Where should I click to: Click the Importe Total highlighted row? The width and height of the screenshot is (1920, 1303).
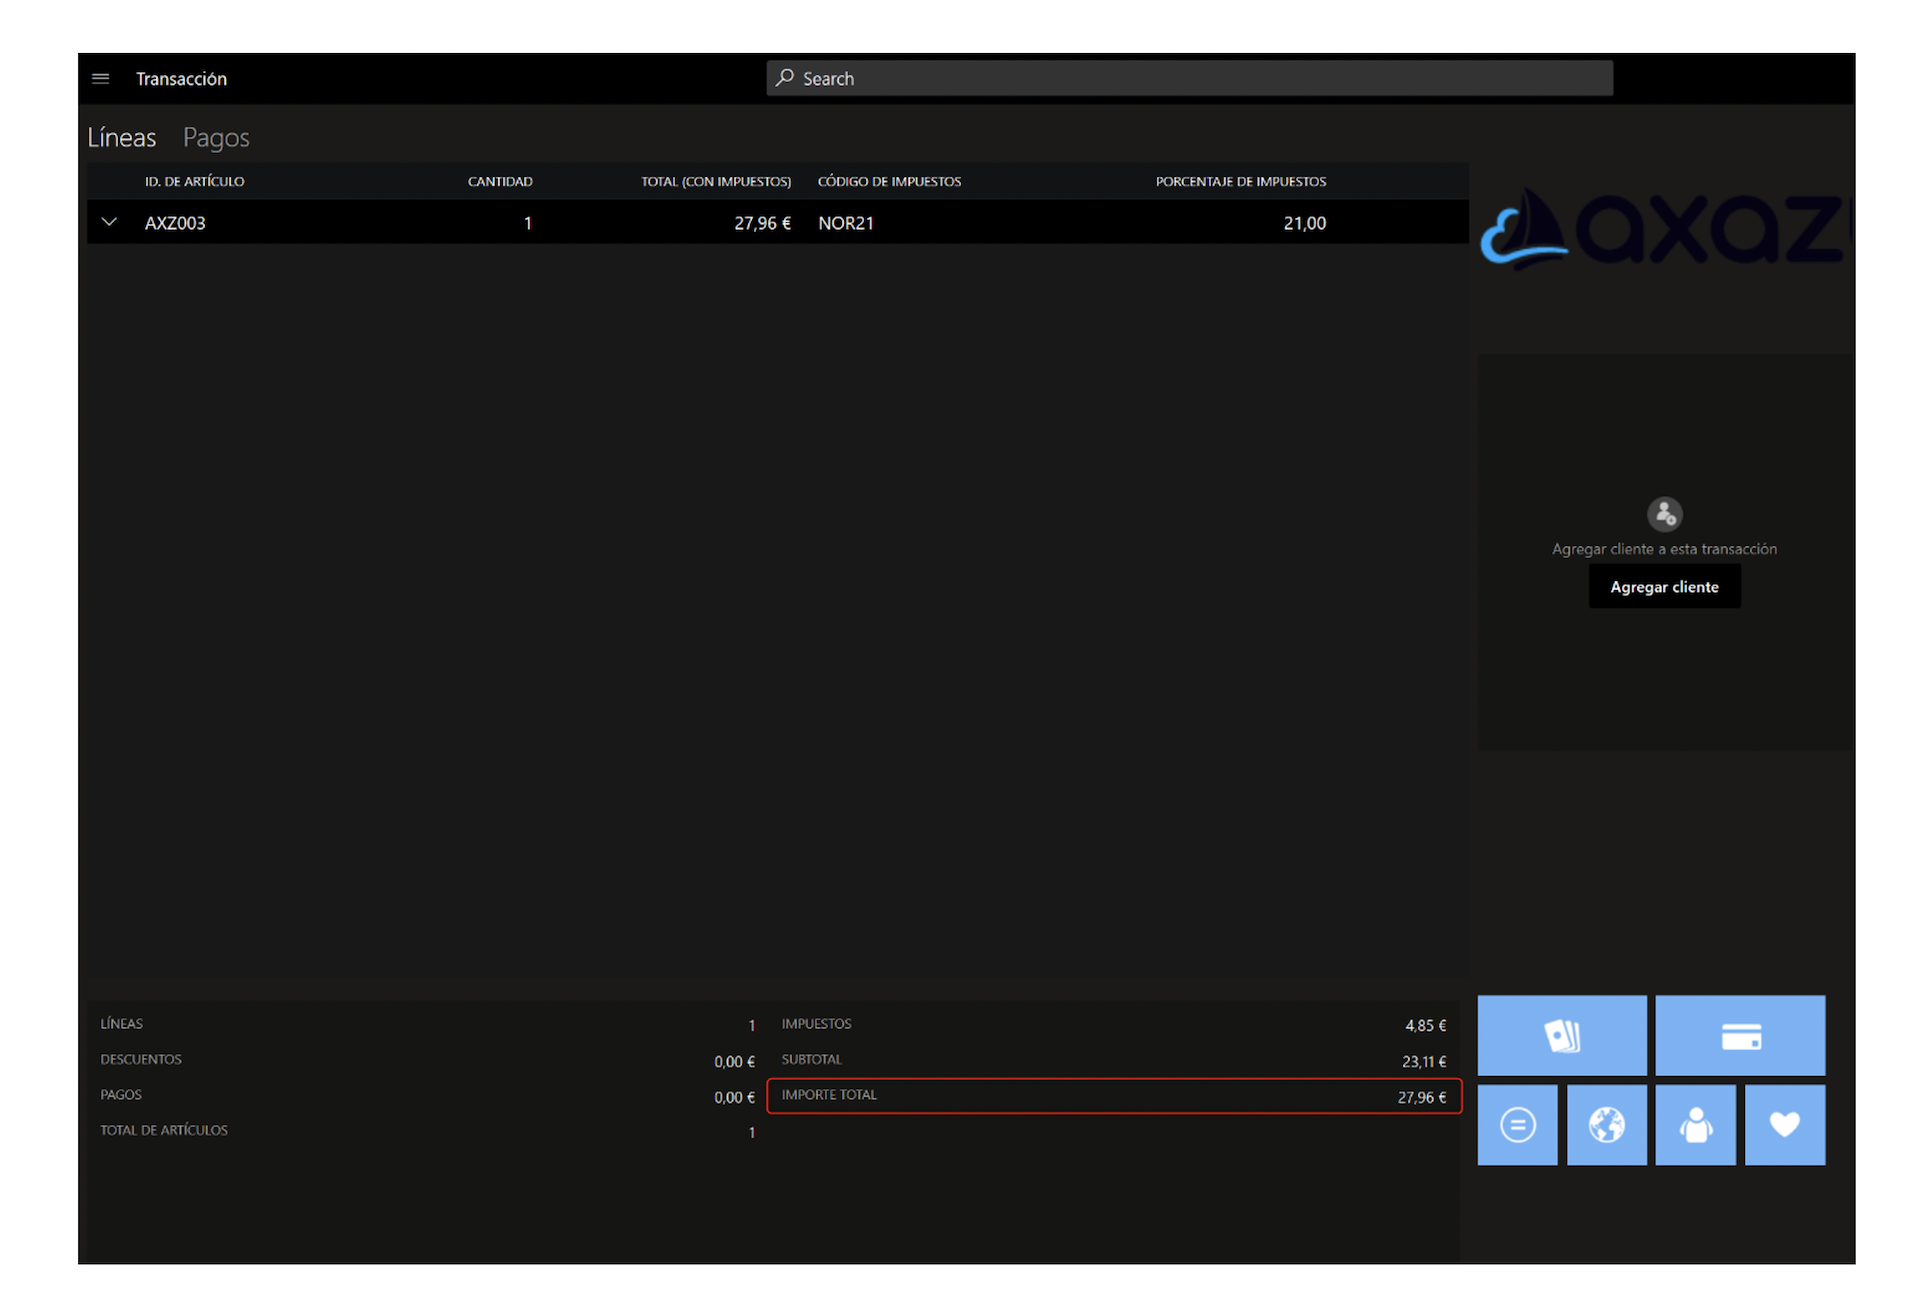click(x=1114, y=1095)
